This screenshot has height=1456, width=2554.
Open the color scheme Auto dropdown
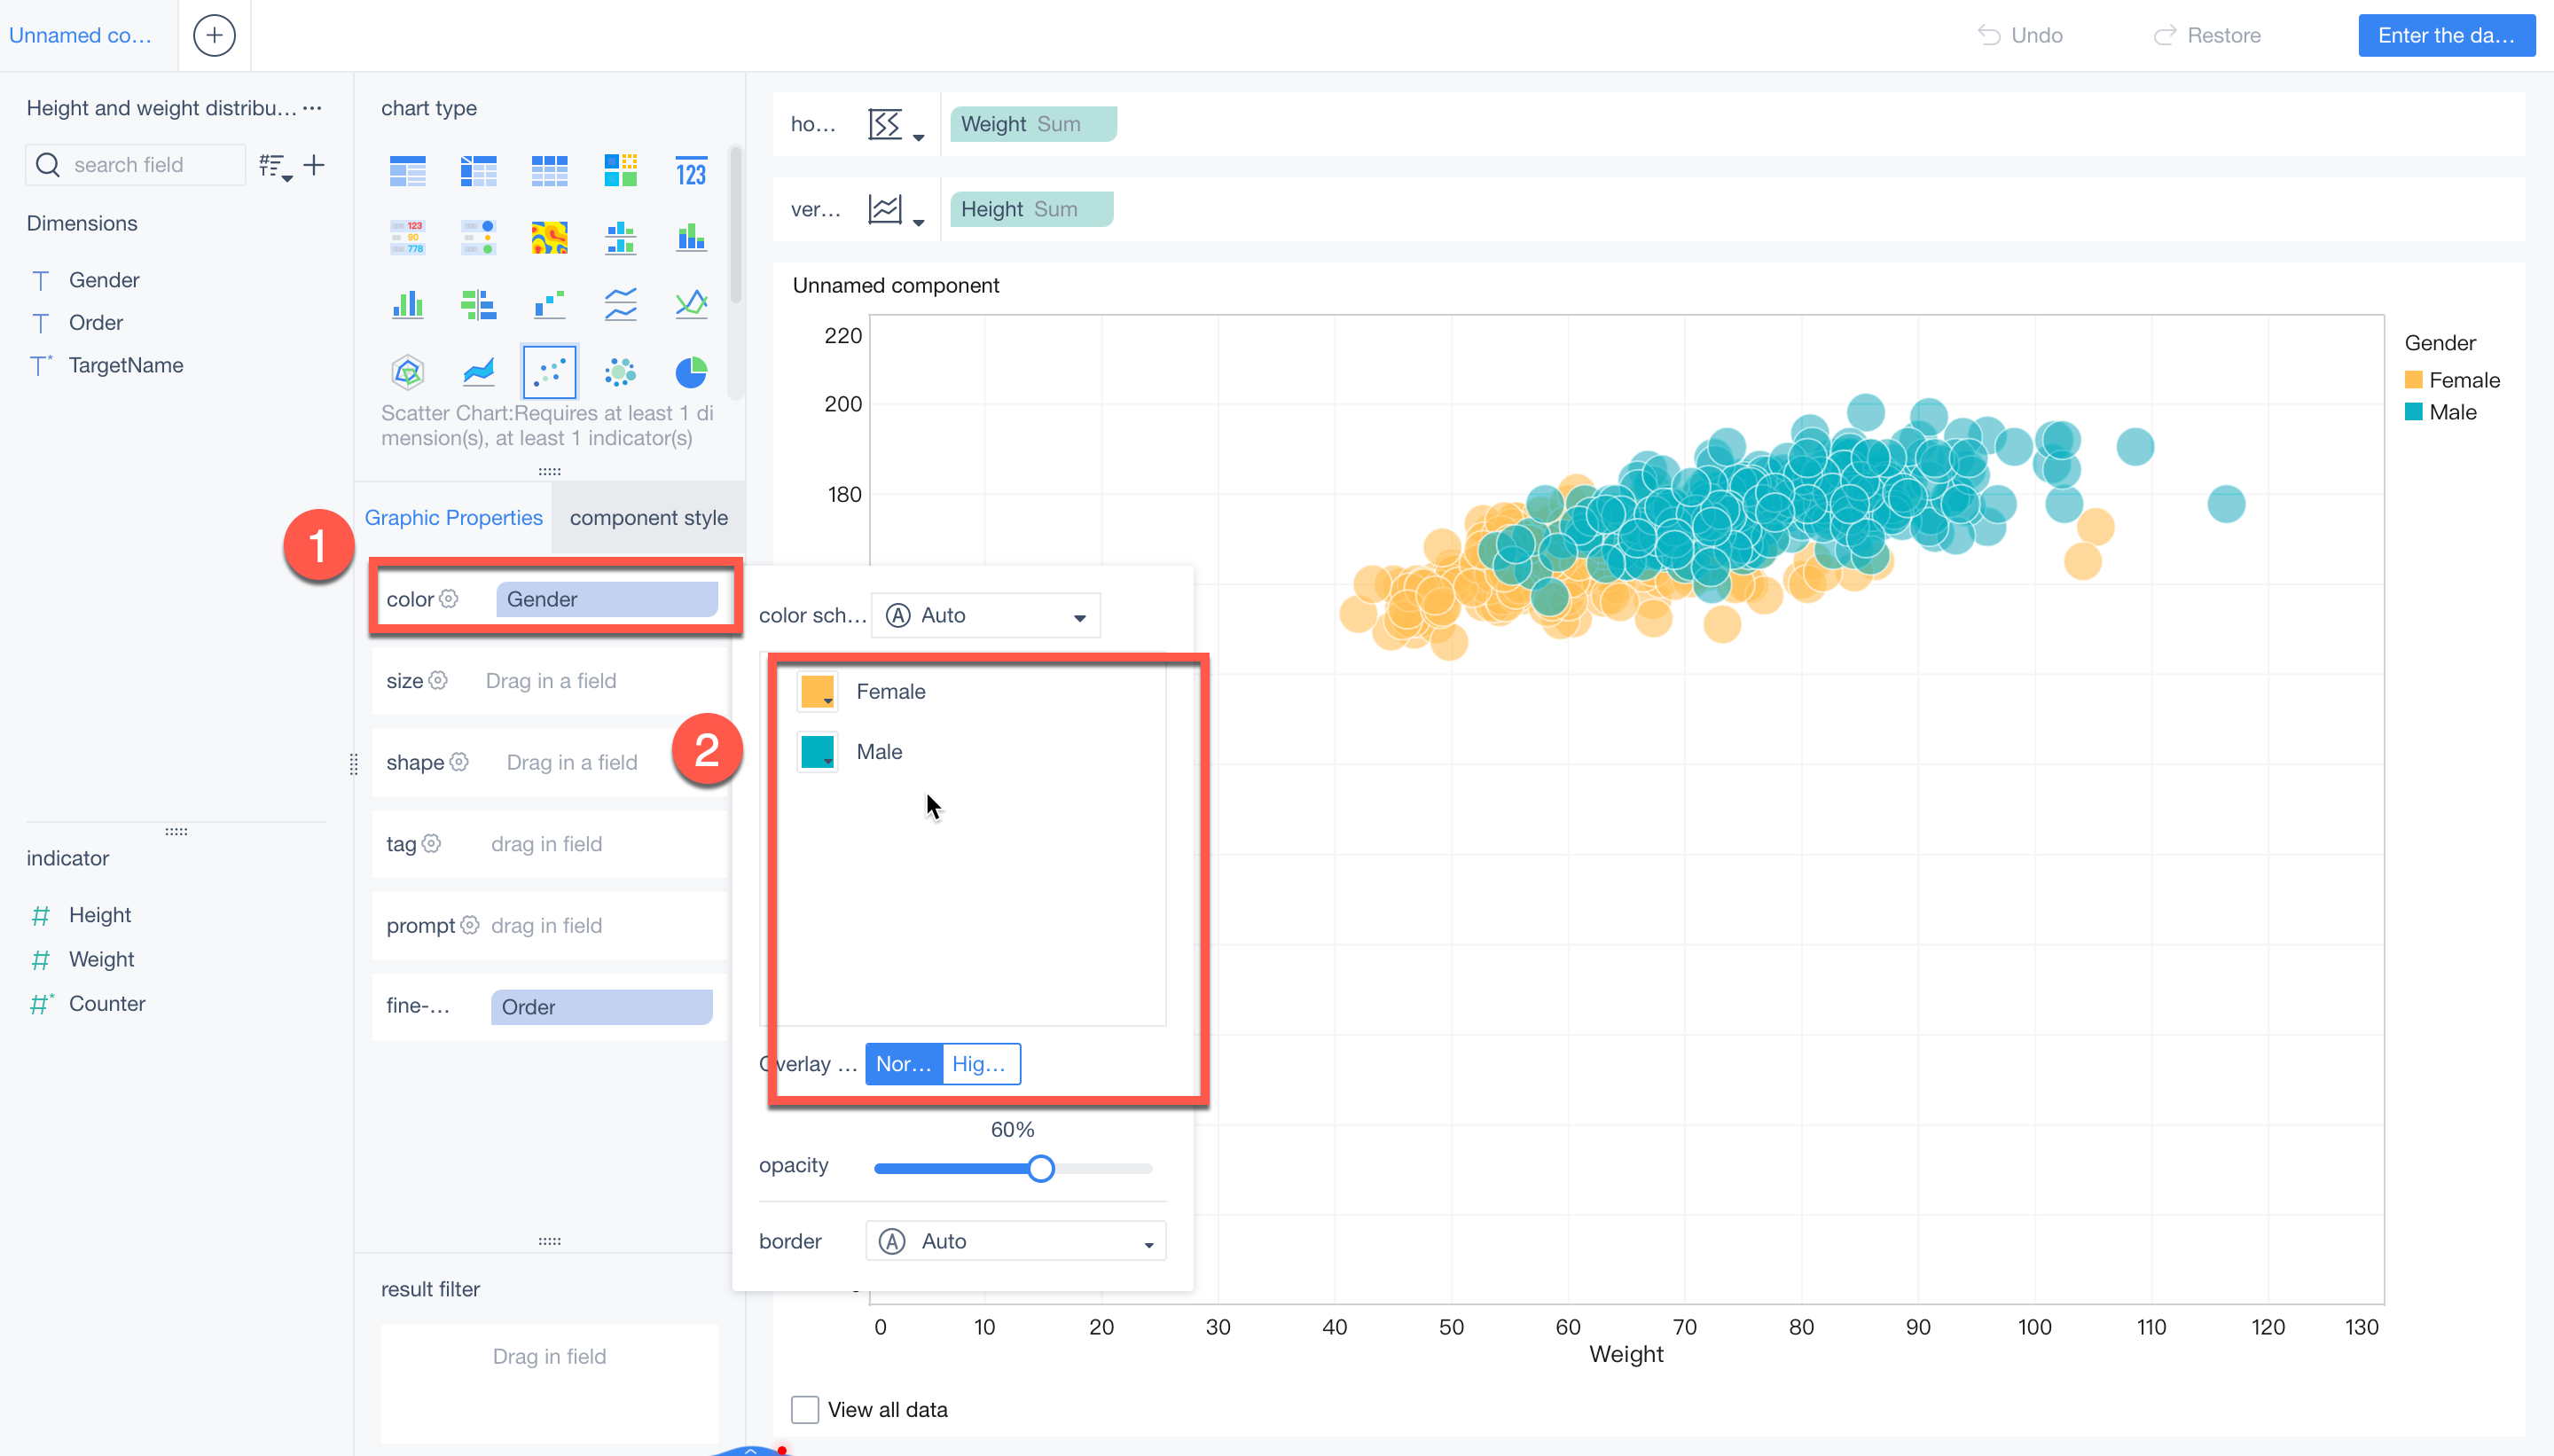pos(985,615)
